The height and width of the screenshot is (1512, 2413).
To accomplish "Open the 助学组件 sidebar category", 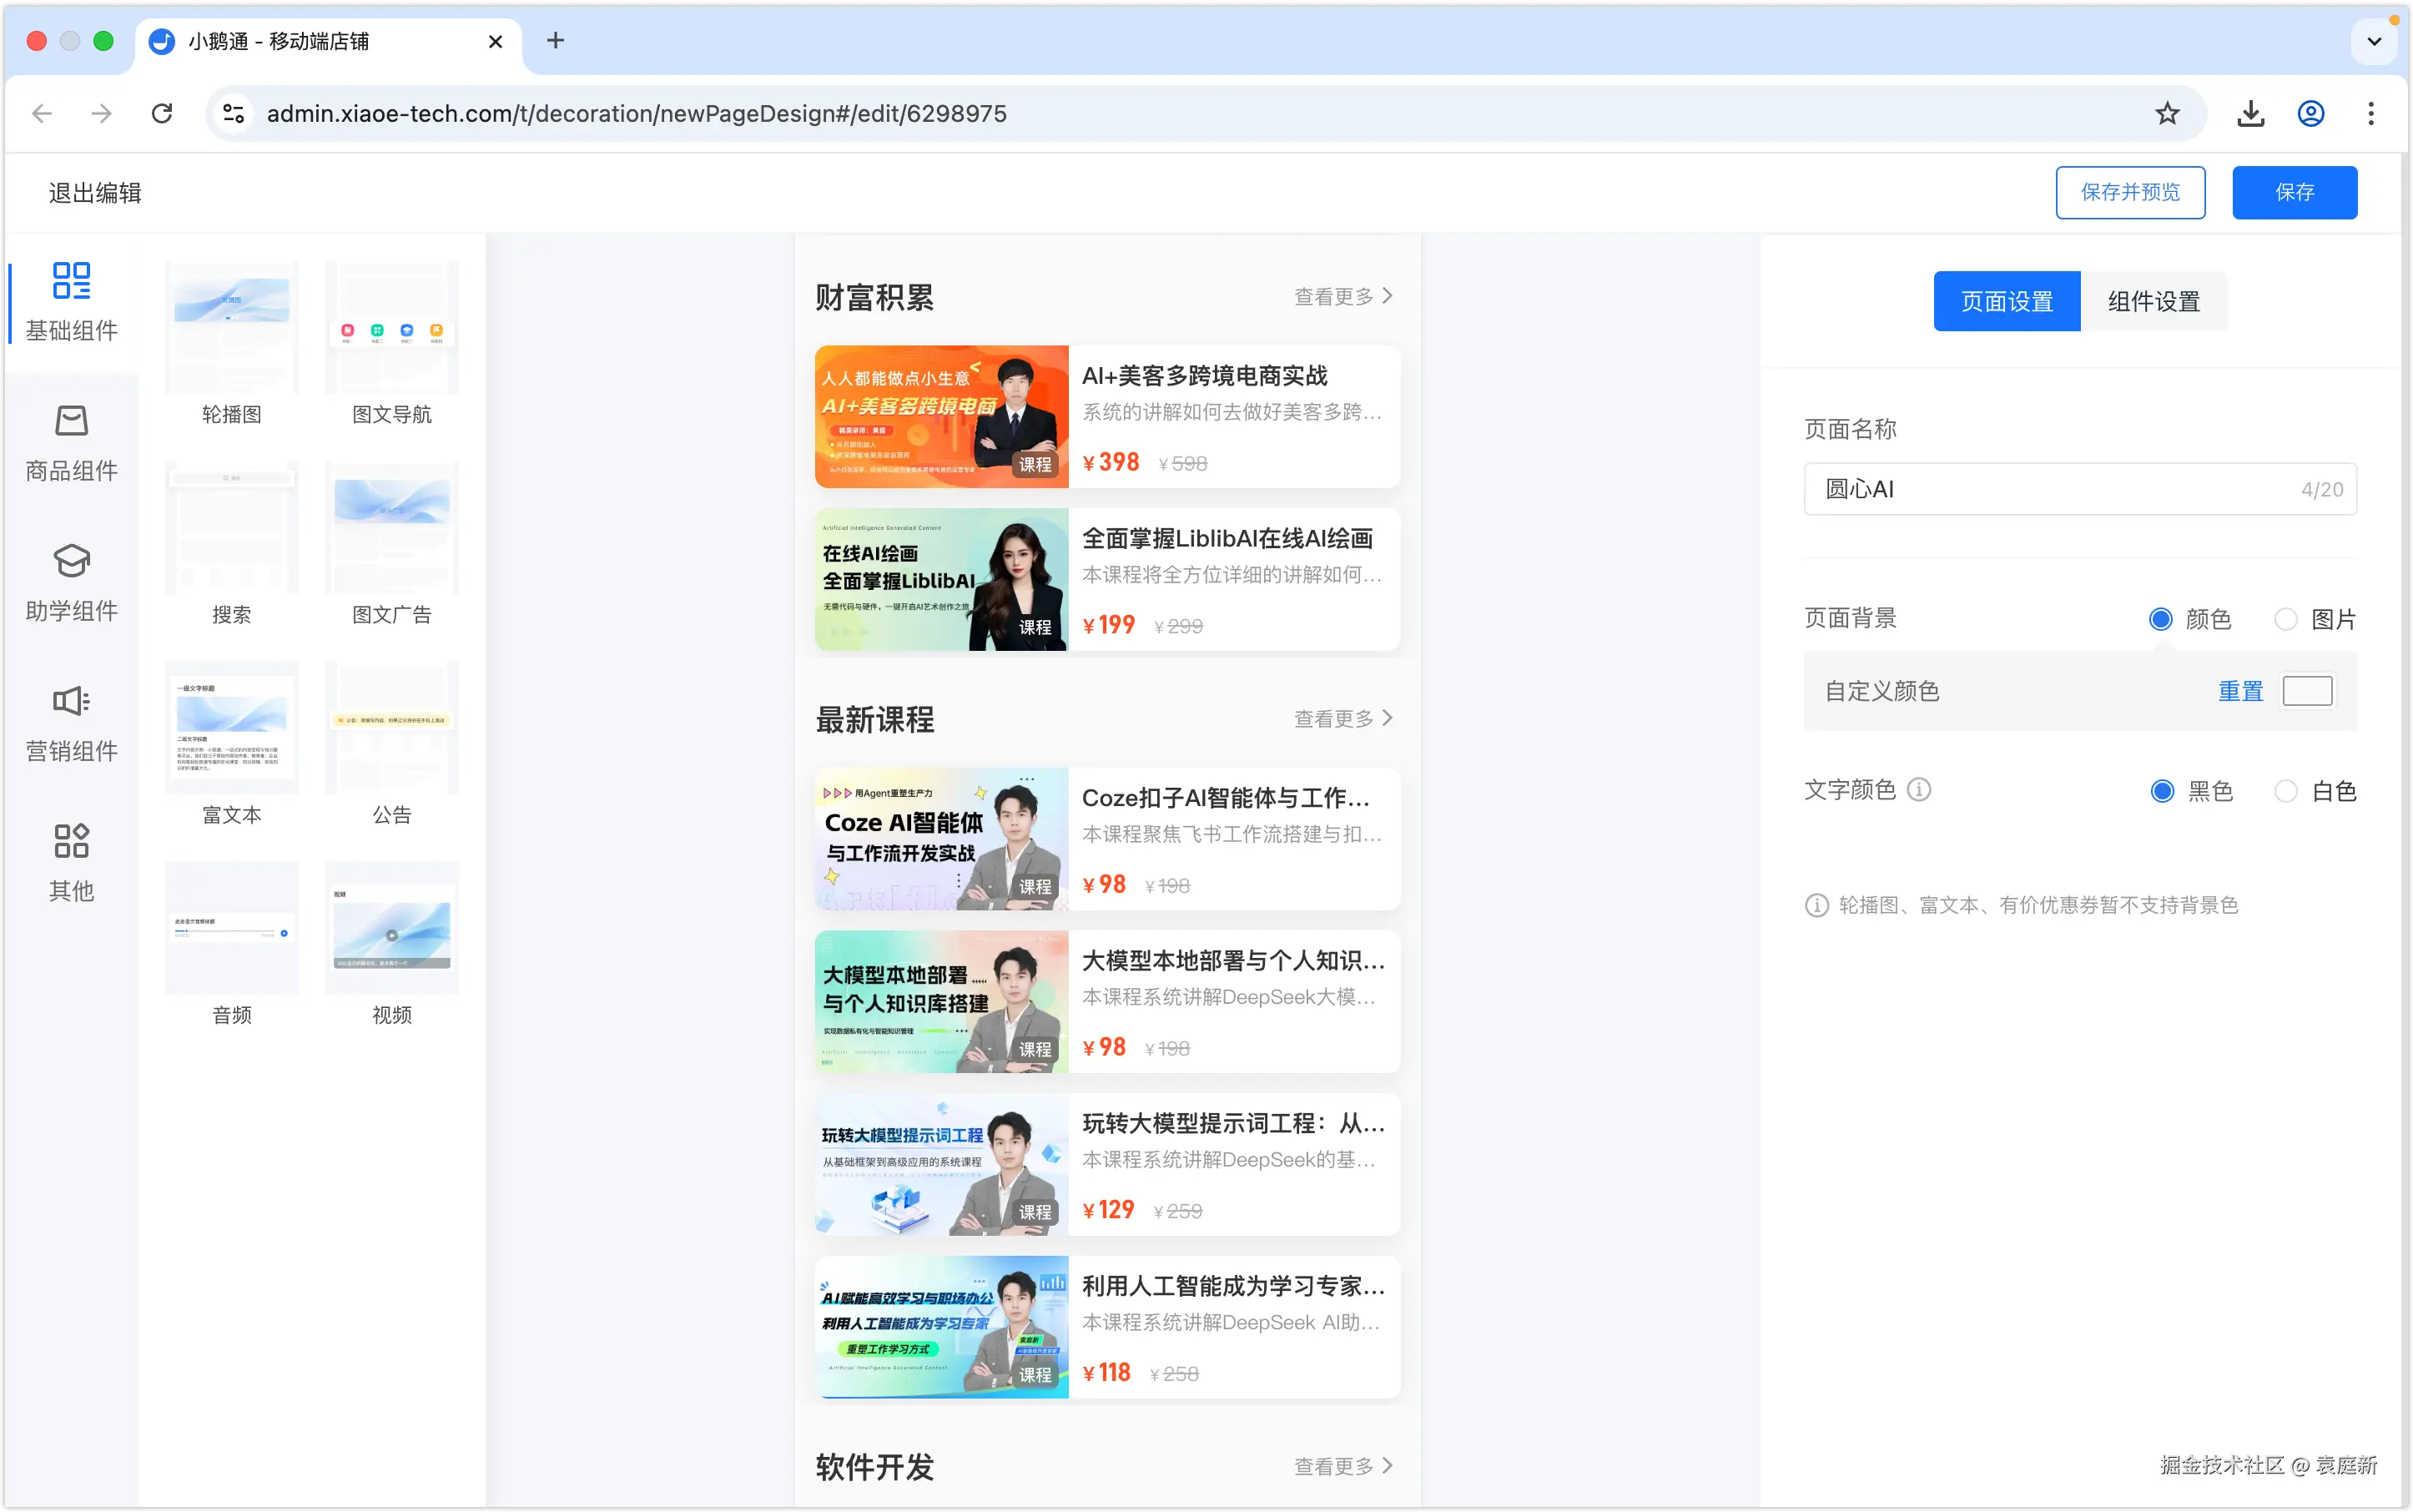I will point(71,583).
